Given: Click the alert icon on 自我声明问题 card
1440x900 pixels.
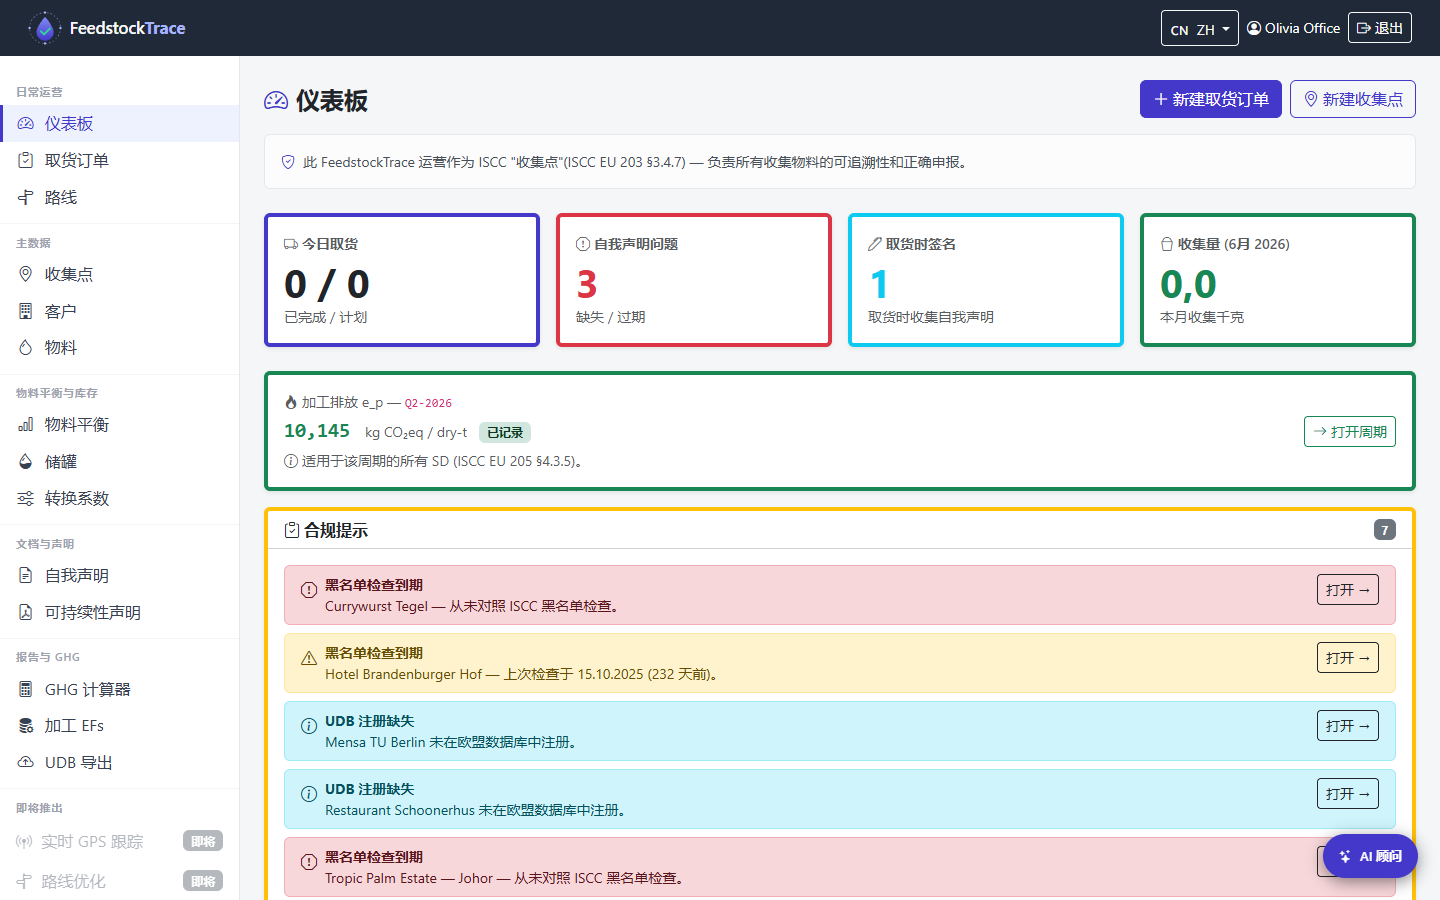Looking at the screenshot, I should [x=583, y=244].
